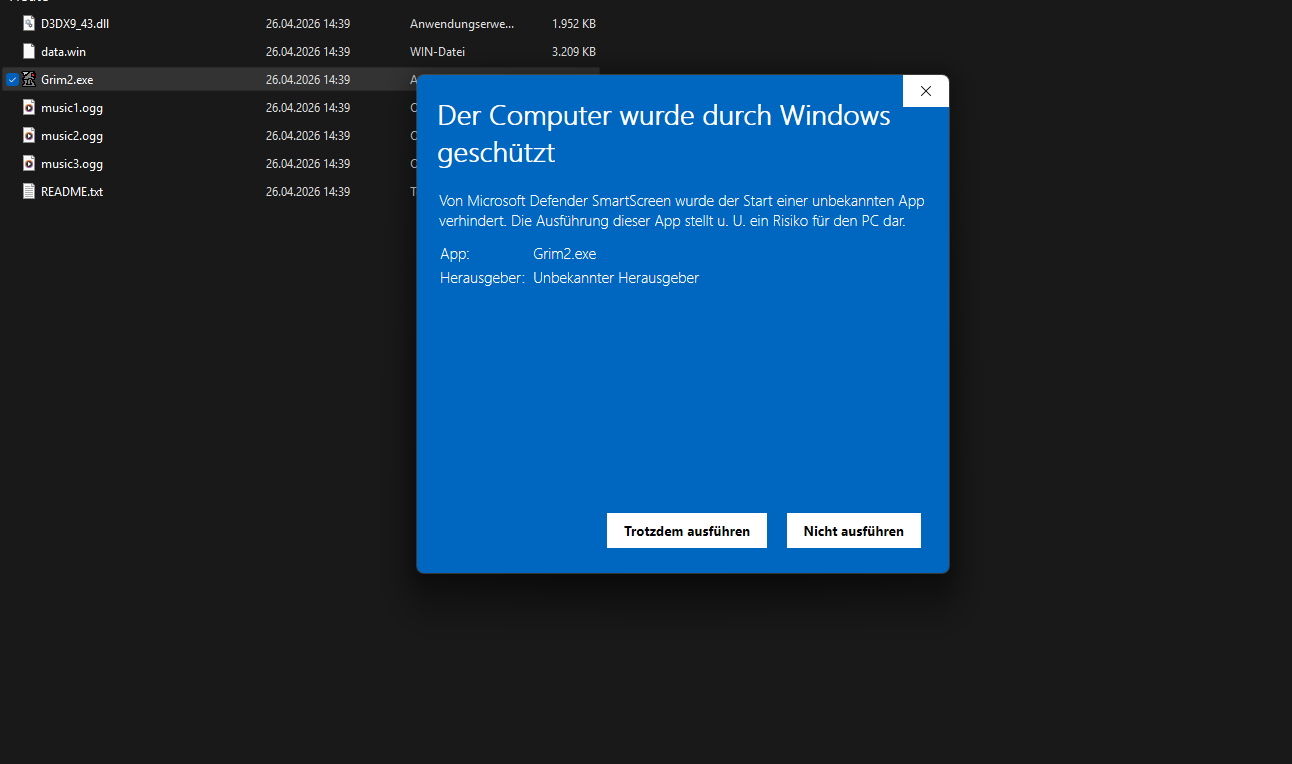Click the date of music3.ogg

click(308, 163)
